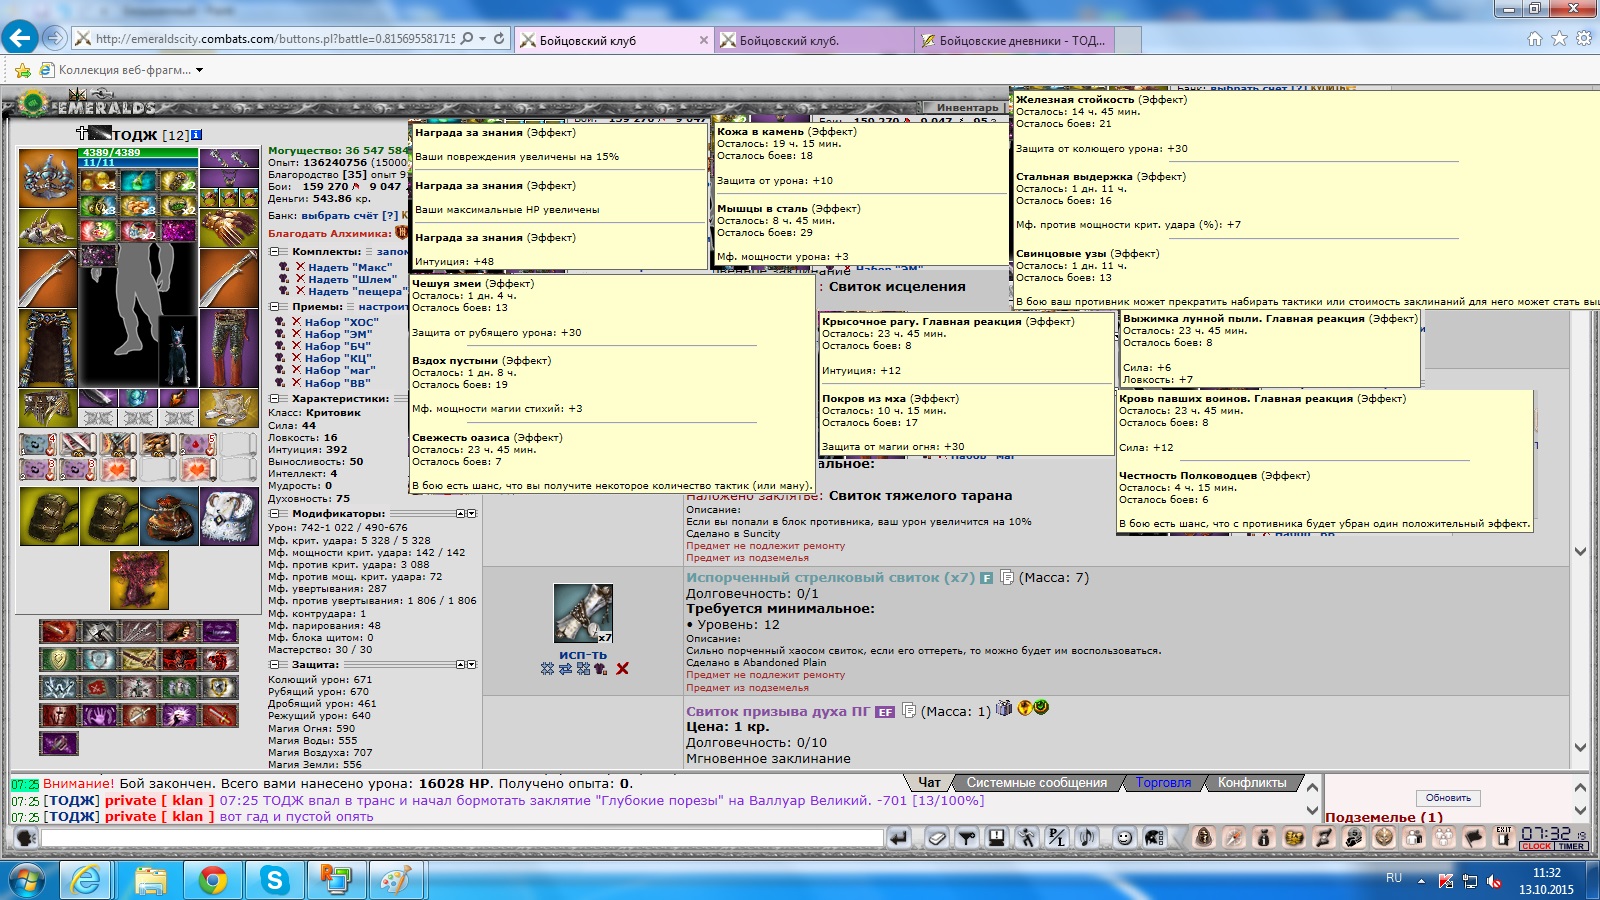Viewport: 1600px width, 900px height.
Task: Click the helmet icon in chat toolbar
Action: pyautogui.click(x=1155, y=838)
